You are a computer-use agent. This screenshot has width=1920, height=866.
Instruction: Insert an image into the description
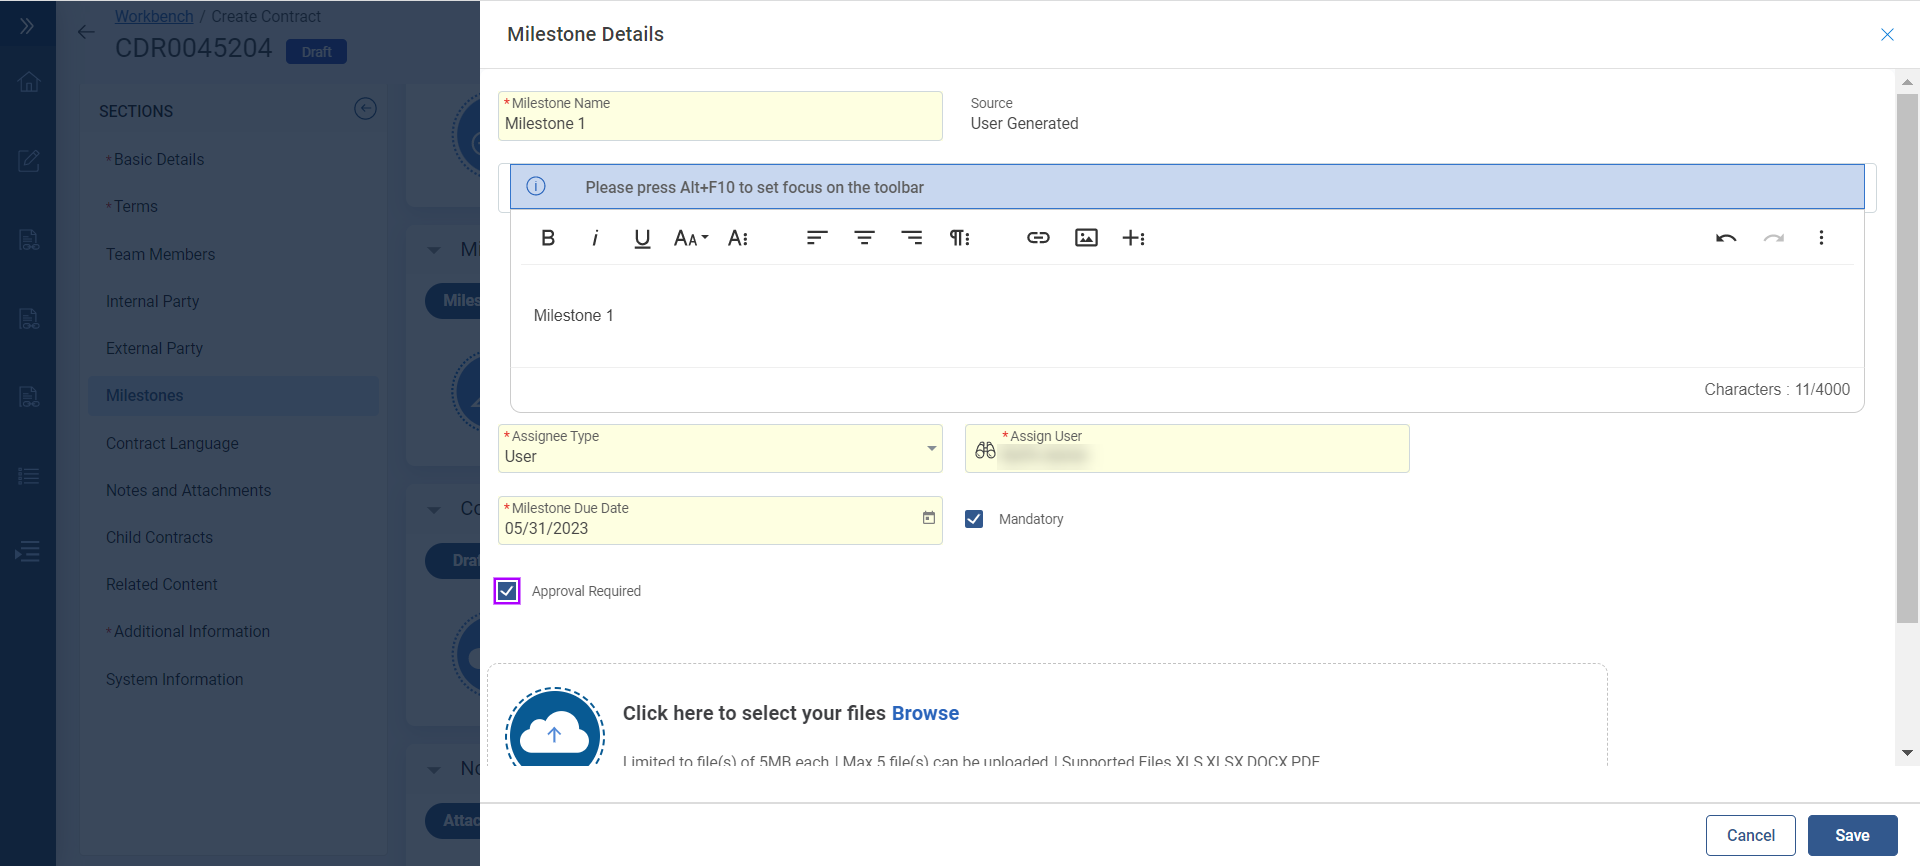tap(1086, 238)
